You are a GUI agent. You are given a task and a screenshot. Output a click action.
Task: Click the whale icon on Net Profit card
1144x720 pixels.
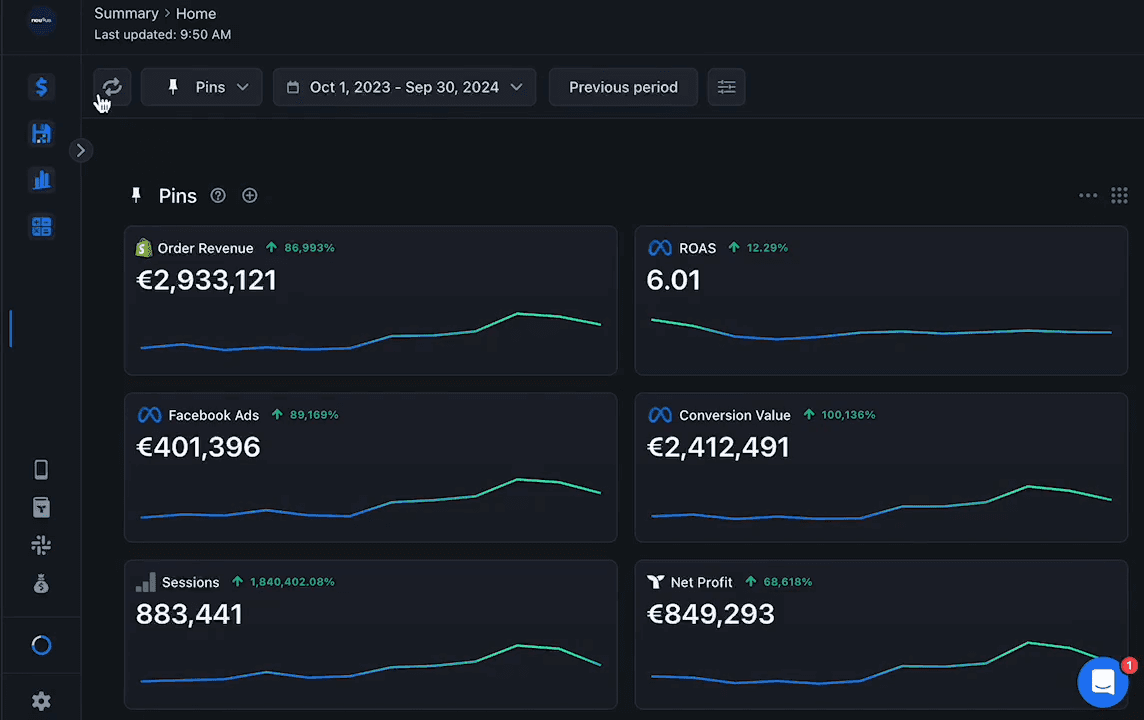tap(656, 582)
